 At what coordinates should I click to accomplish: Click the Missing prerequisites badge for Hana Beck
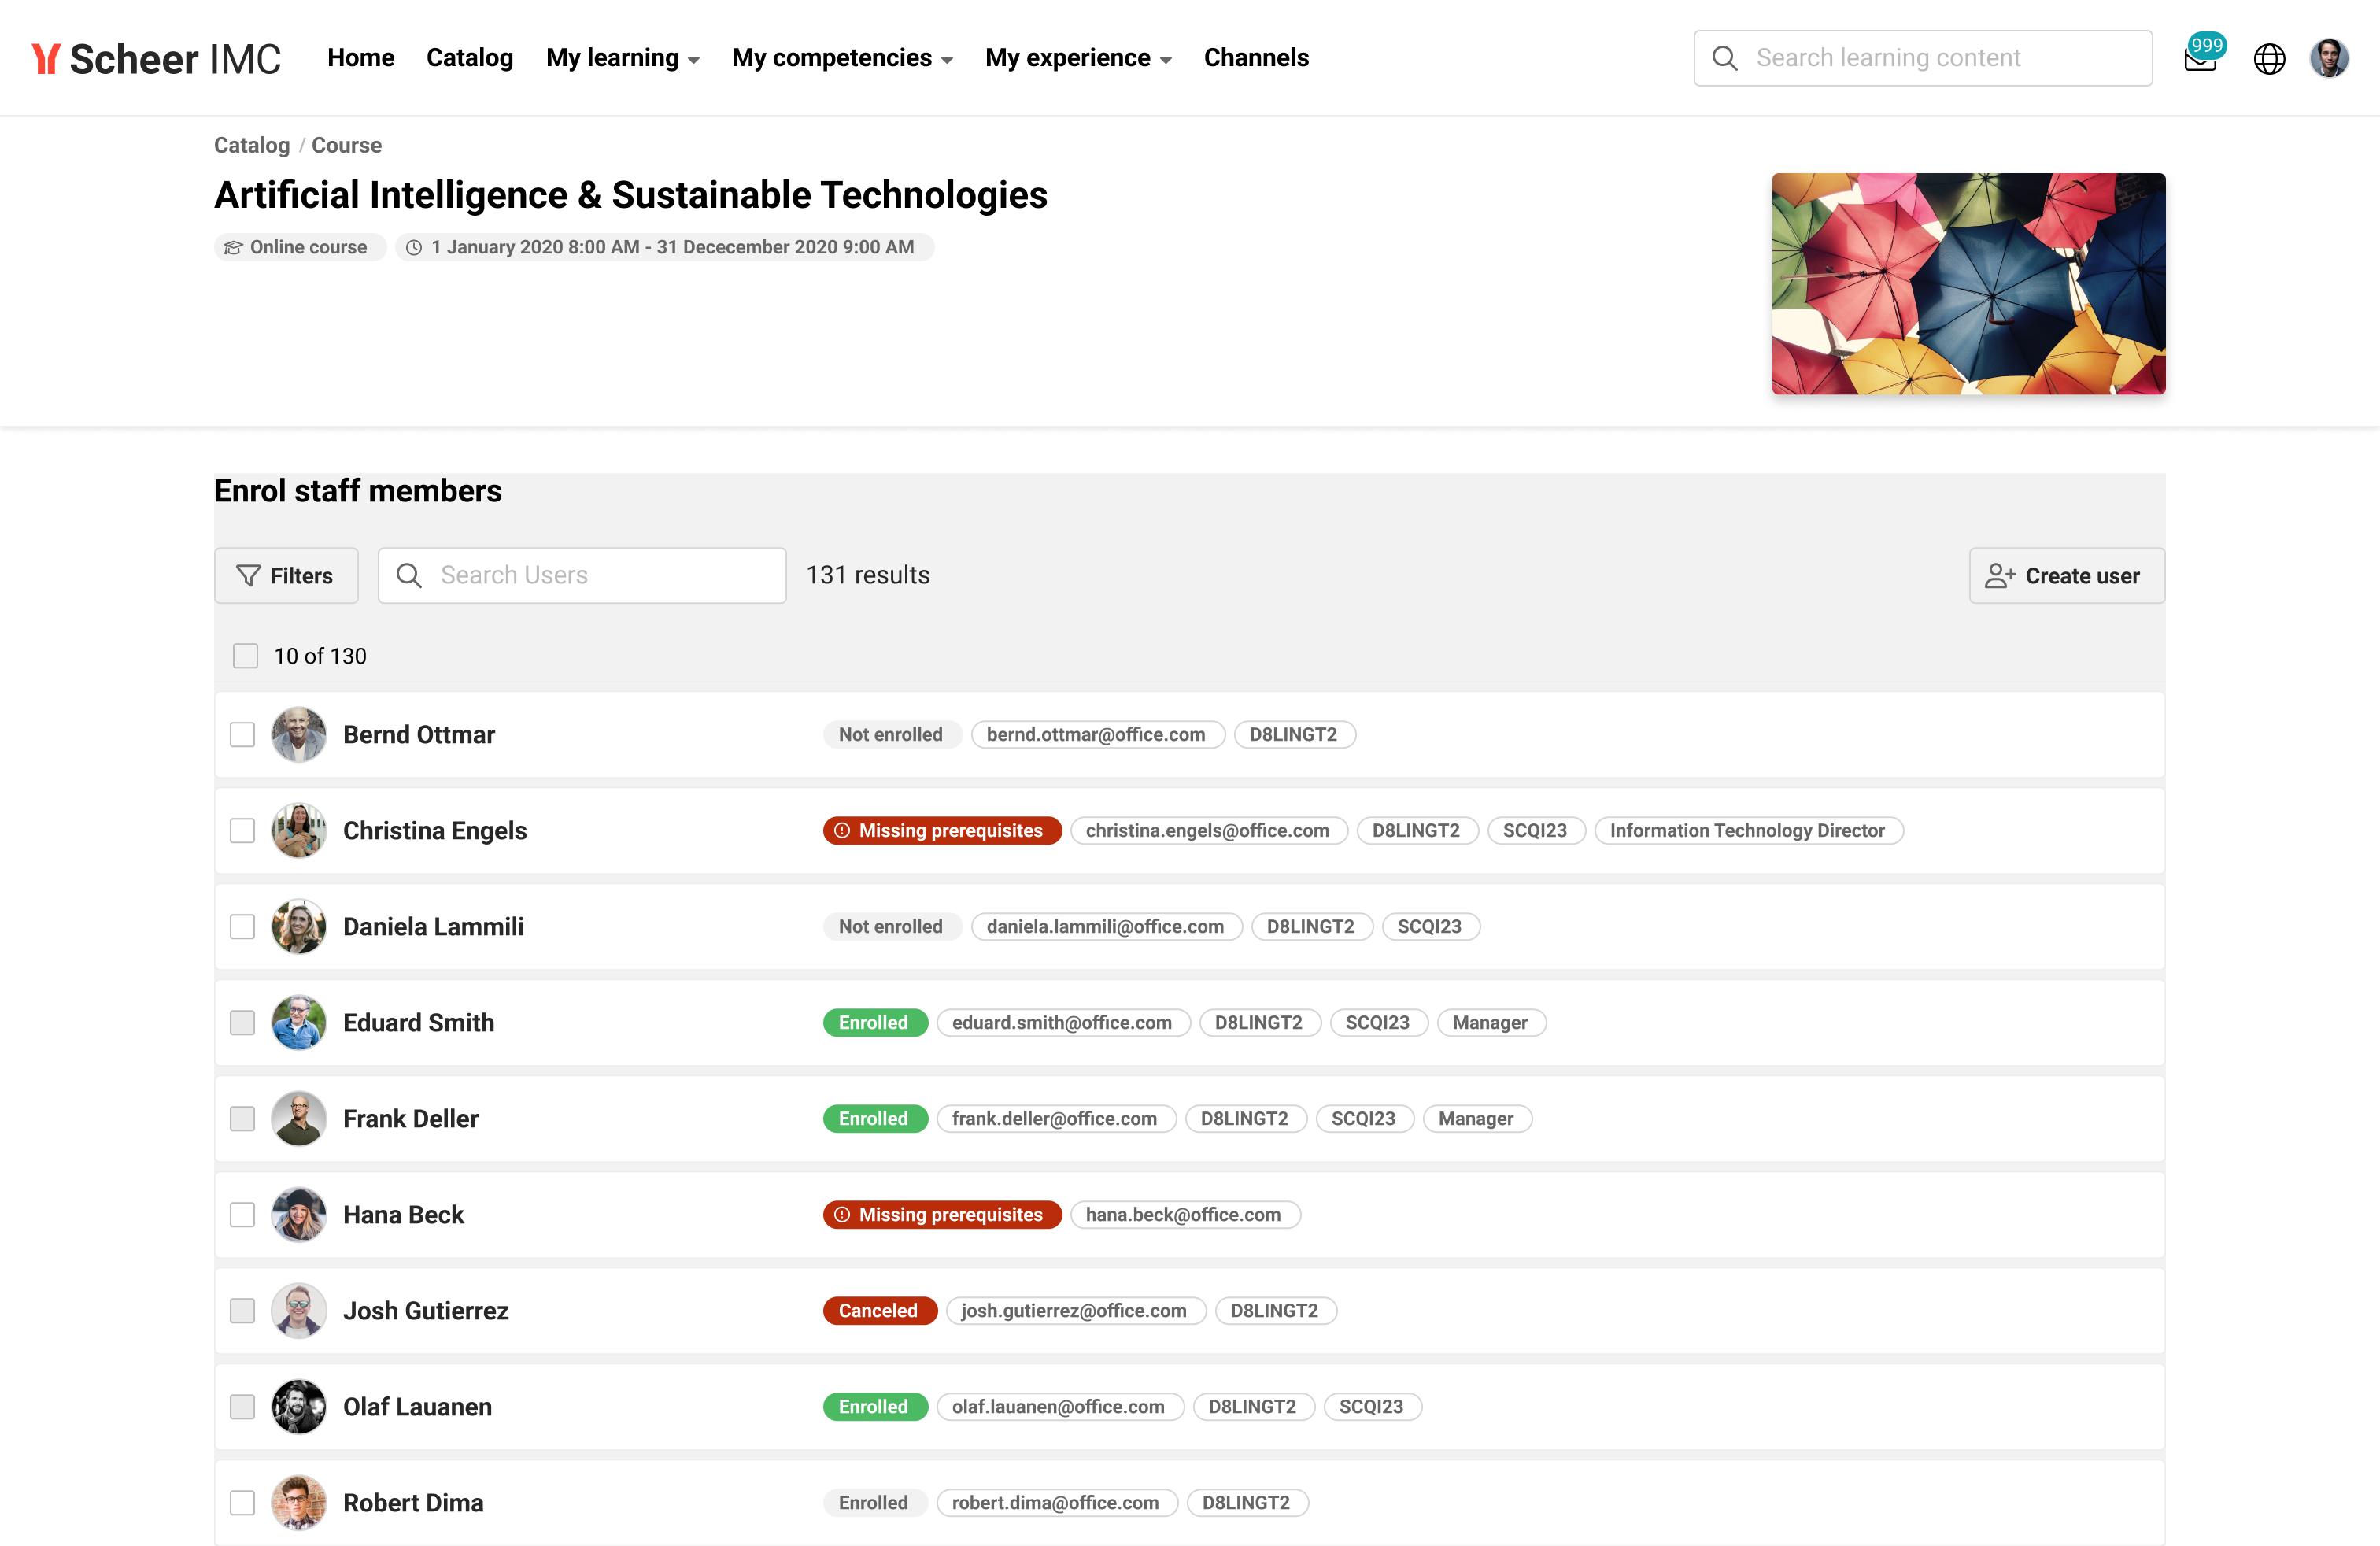coord(941,1215)
